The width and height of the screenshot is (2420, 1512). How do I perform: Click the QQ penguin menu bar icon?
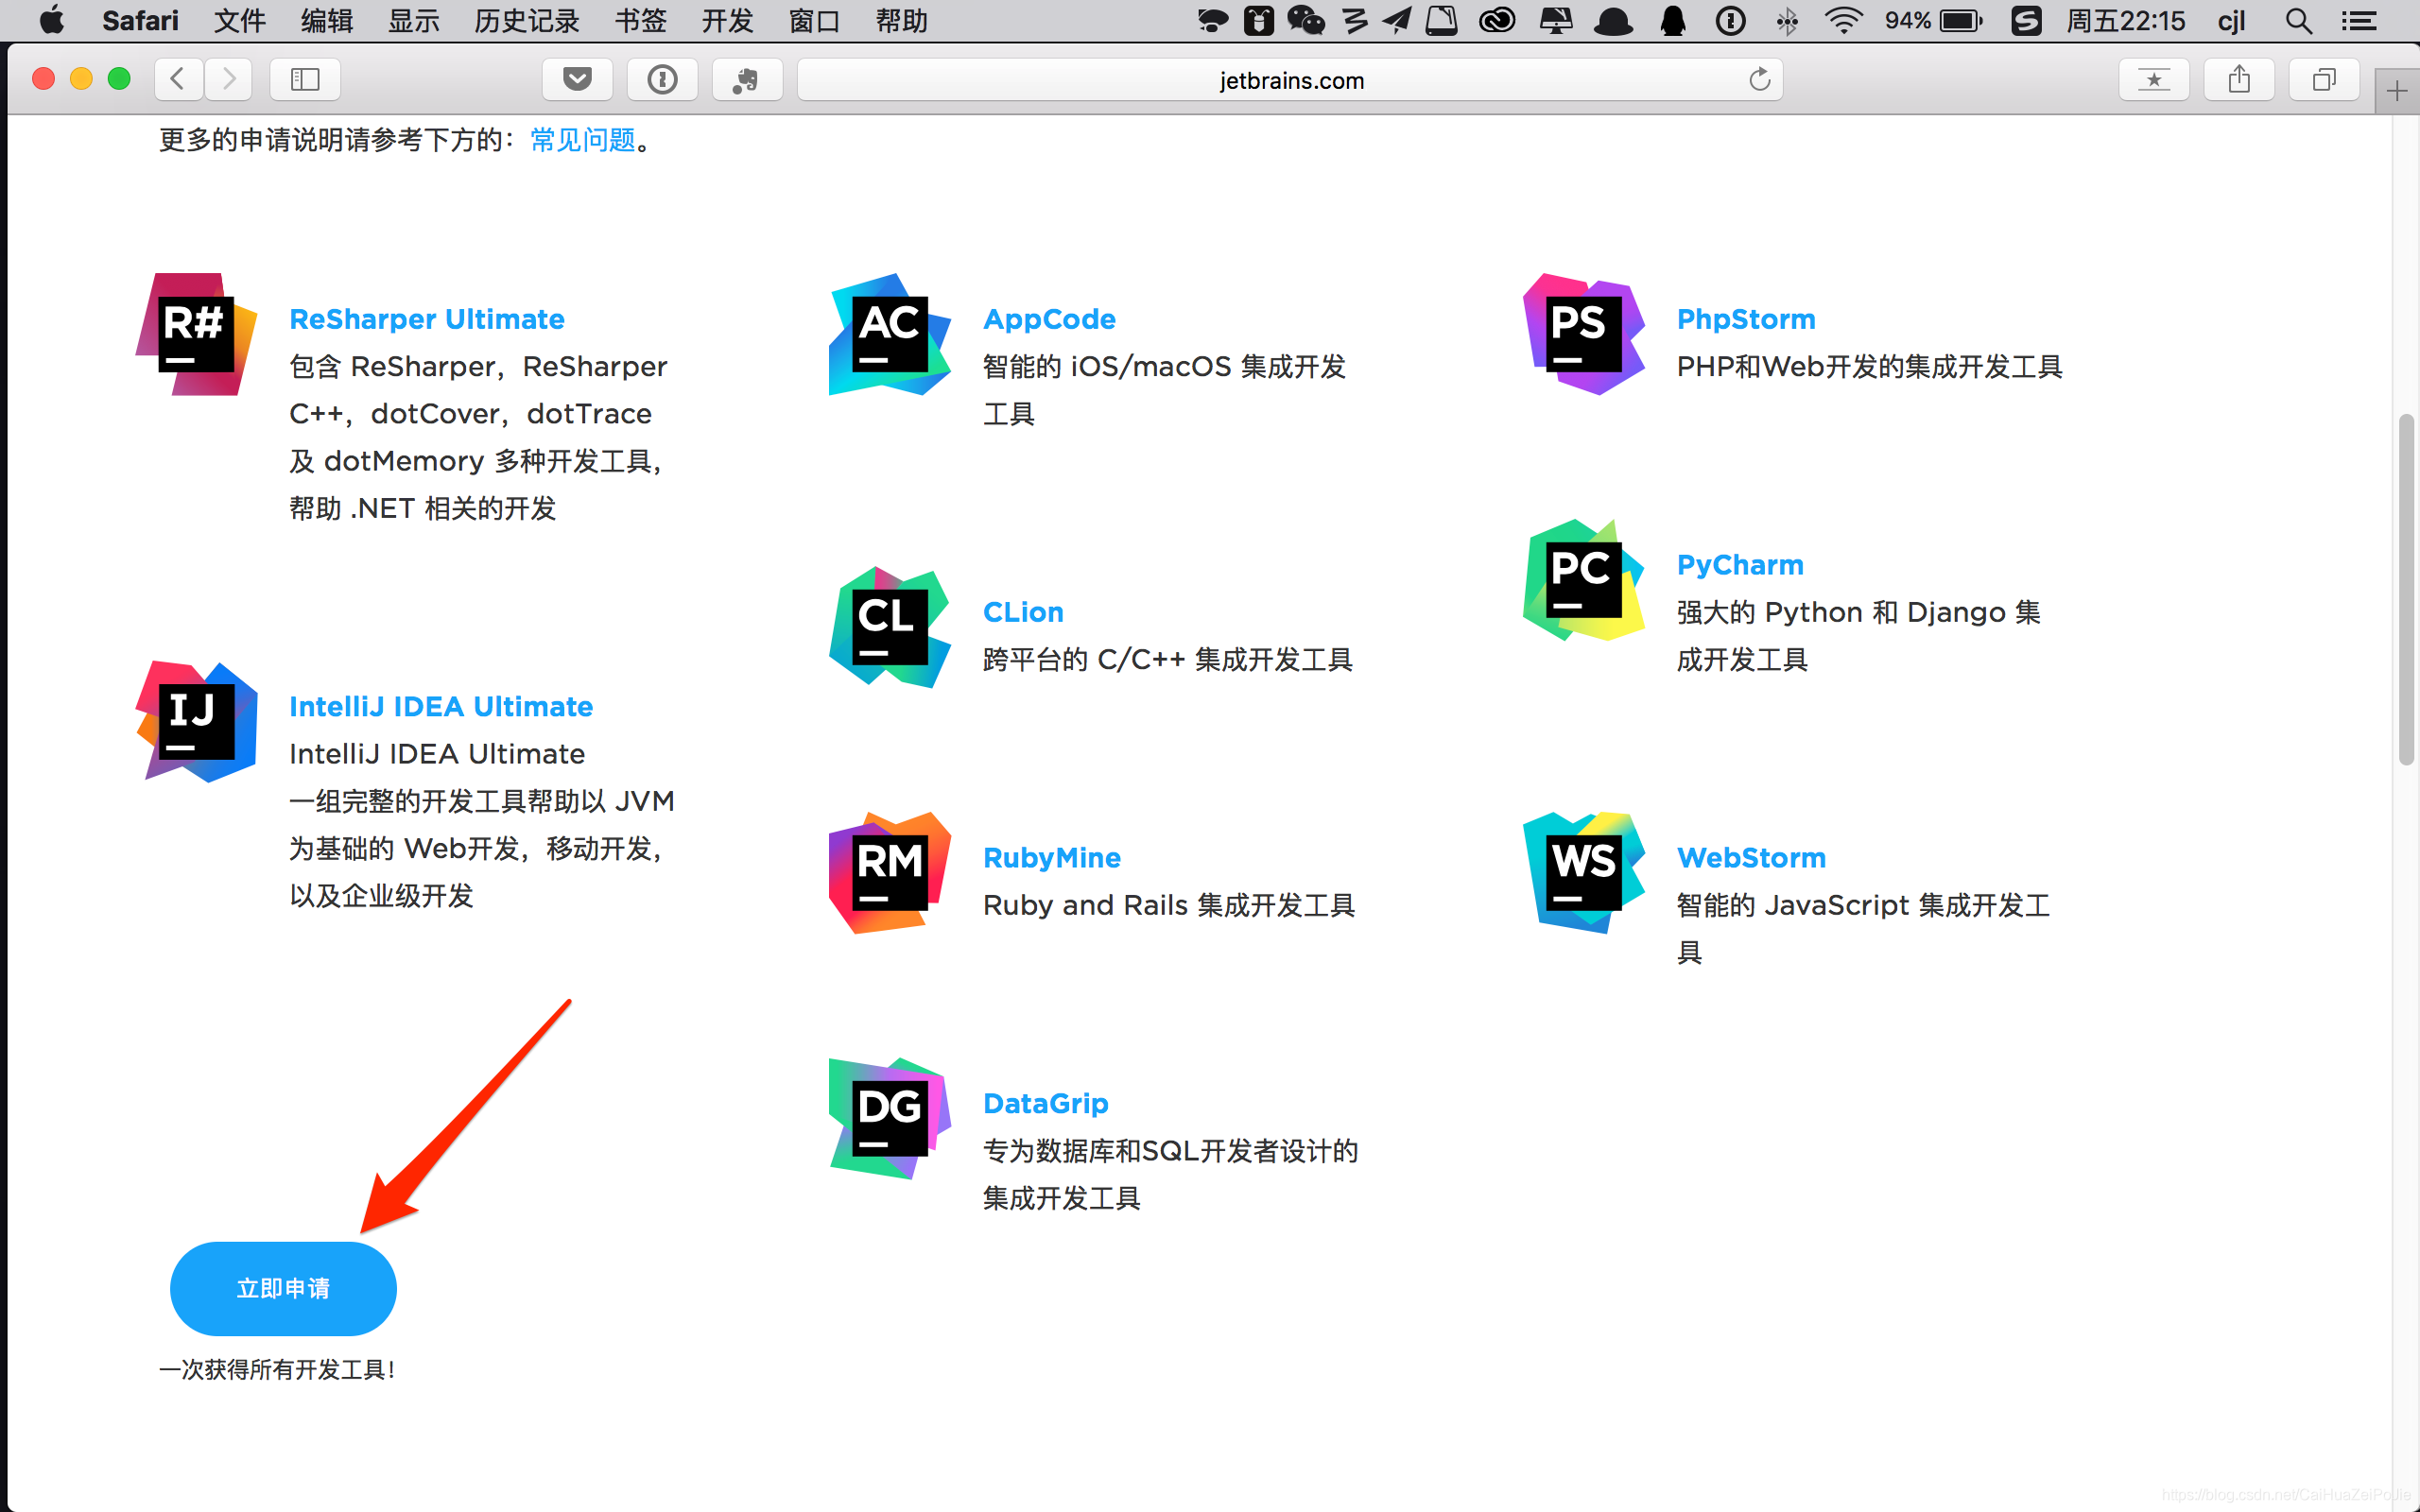point(1673,20)
